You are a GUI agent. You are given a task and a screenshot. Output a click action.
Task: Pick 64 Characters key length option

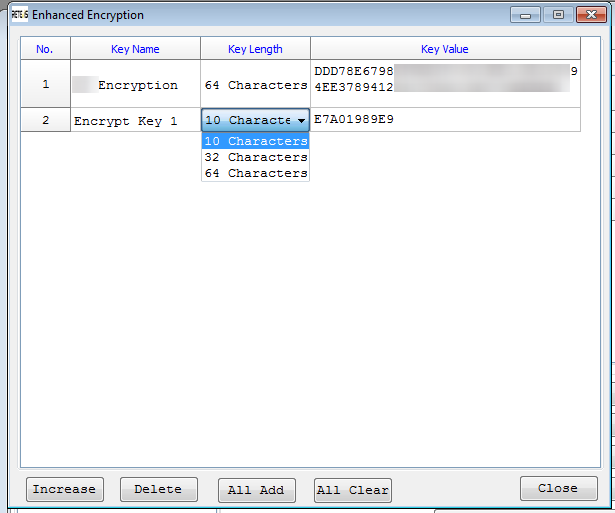tap(255, 173)
